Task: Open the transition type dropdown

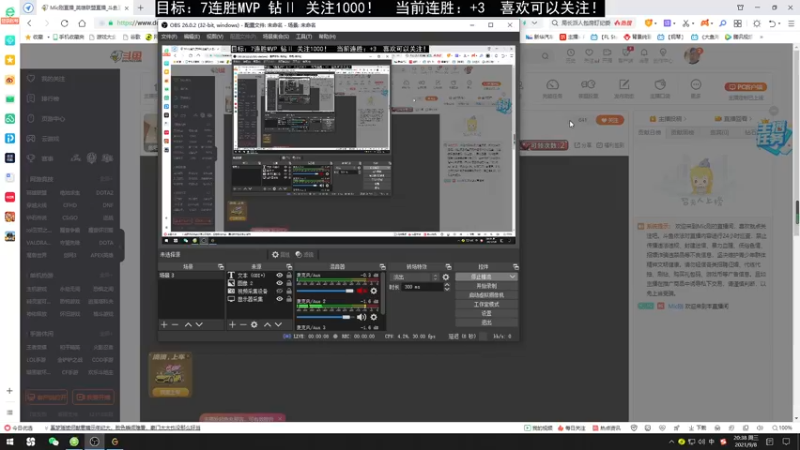Action: (x=414, y=277)
